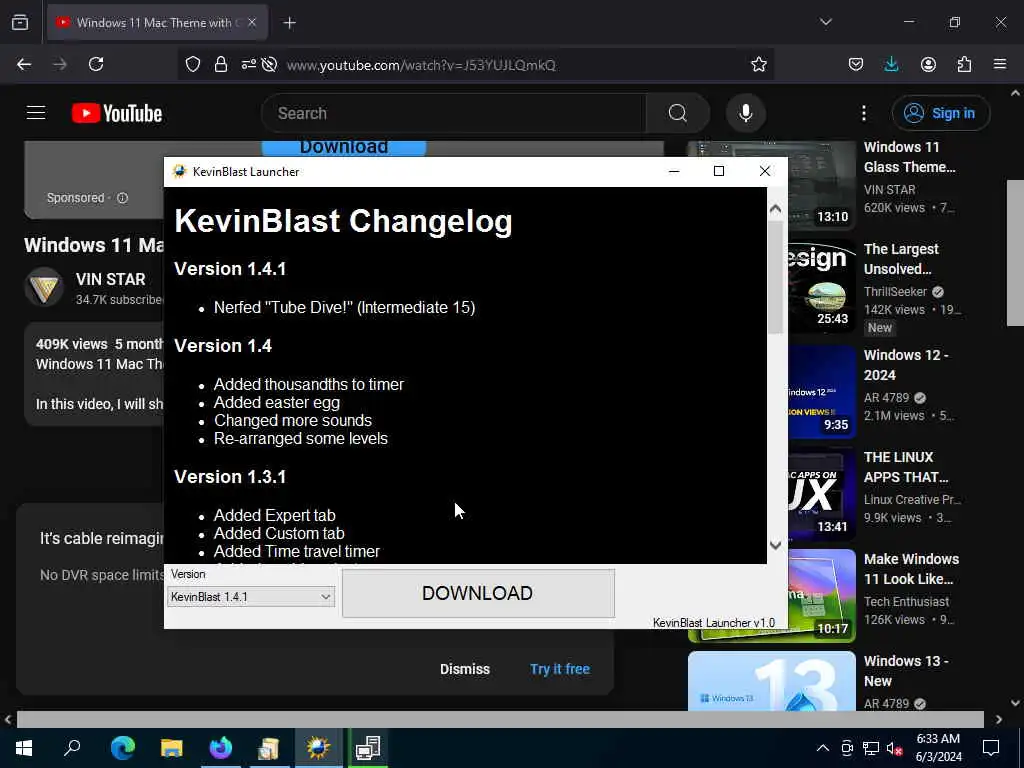Save page to Pocket

point(856,64)
